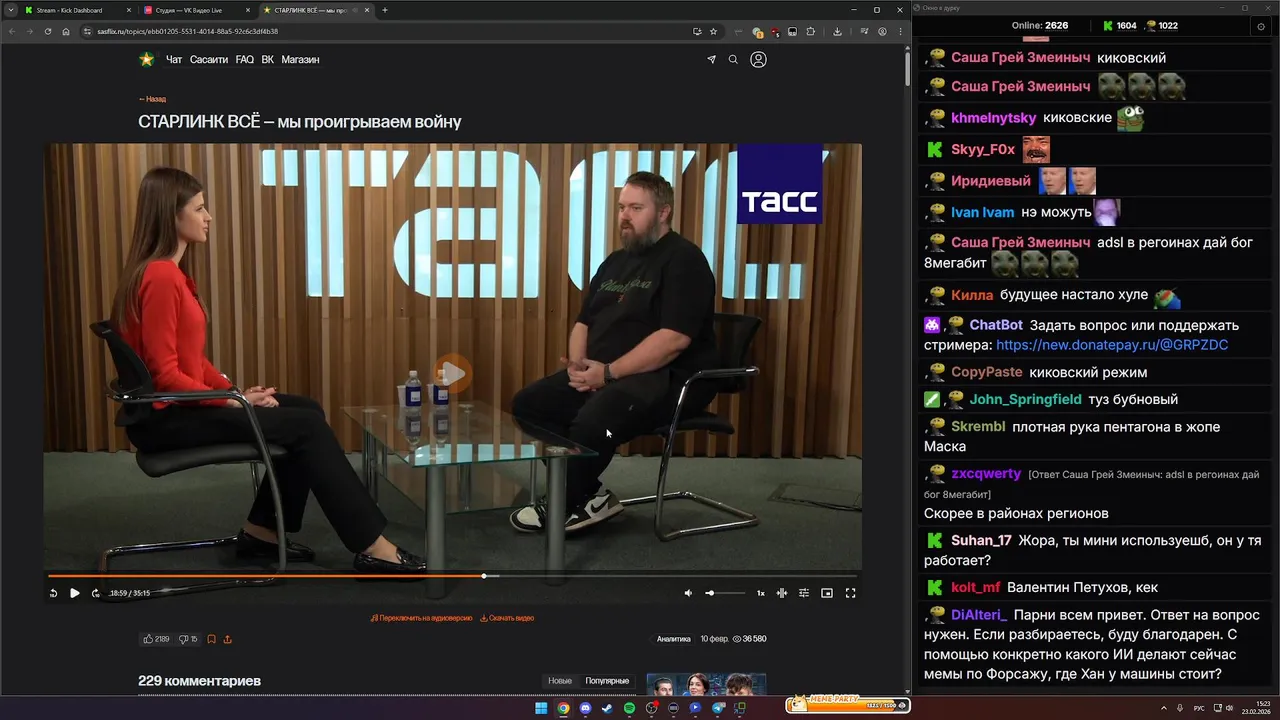Viewport: 1280px width, 720px height.
Task: Click username Suhan_17 in chat
Action: point(981,541)
